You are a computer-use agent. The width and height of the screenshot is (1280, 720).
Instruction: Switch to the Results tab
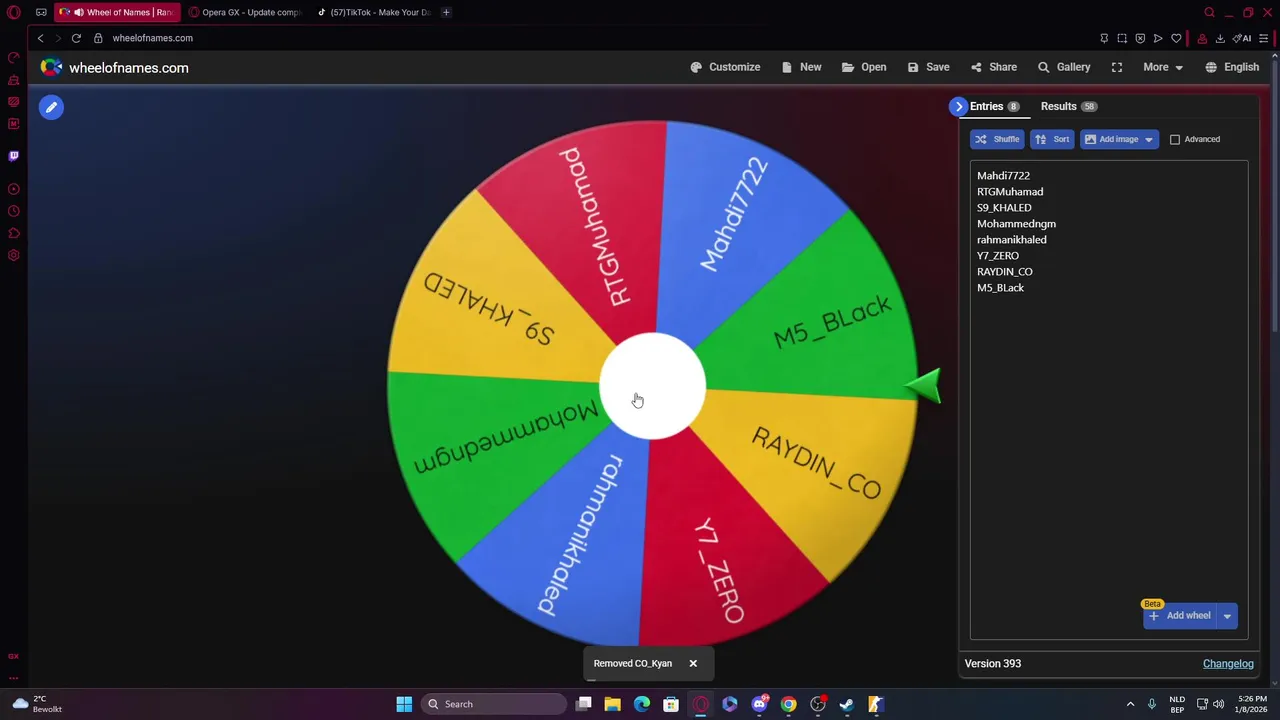coord(1068,106)
